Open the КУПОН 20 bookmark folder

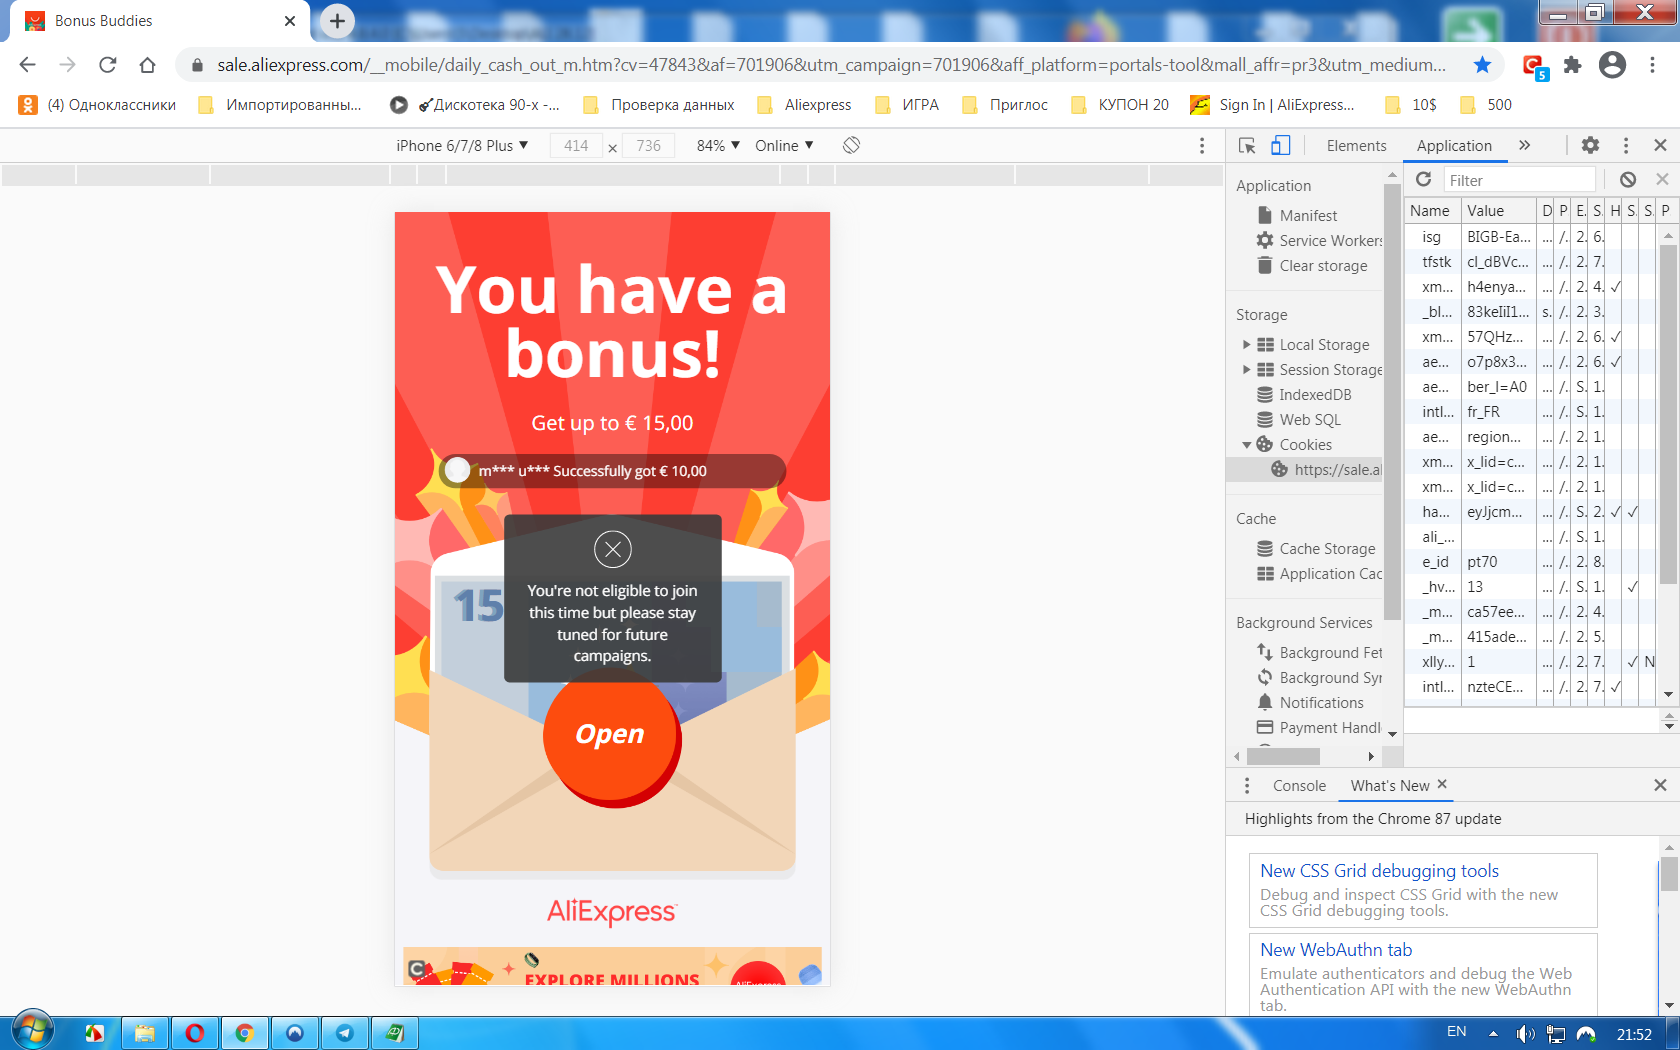[1119, 105]
